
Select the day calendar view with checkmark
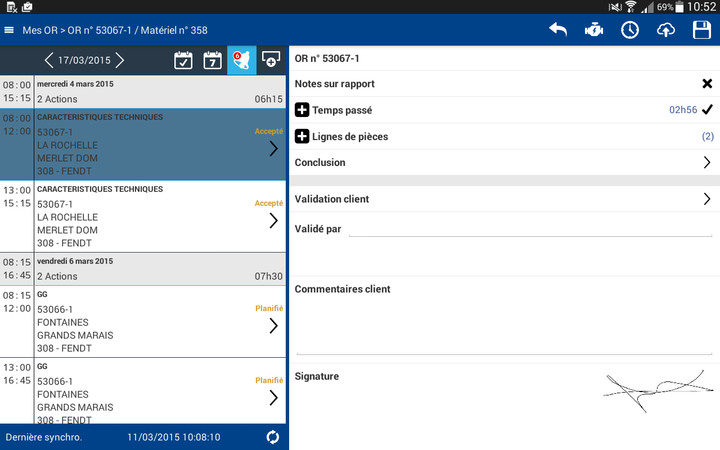(x=184, y=60)
